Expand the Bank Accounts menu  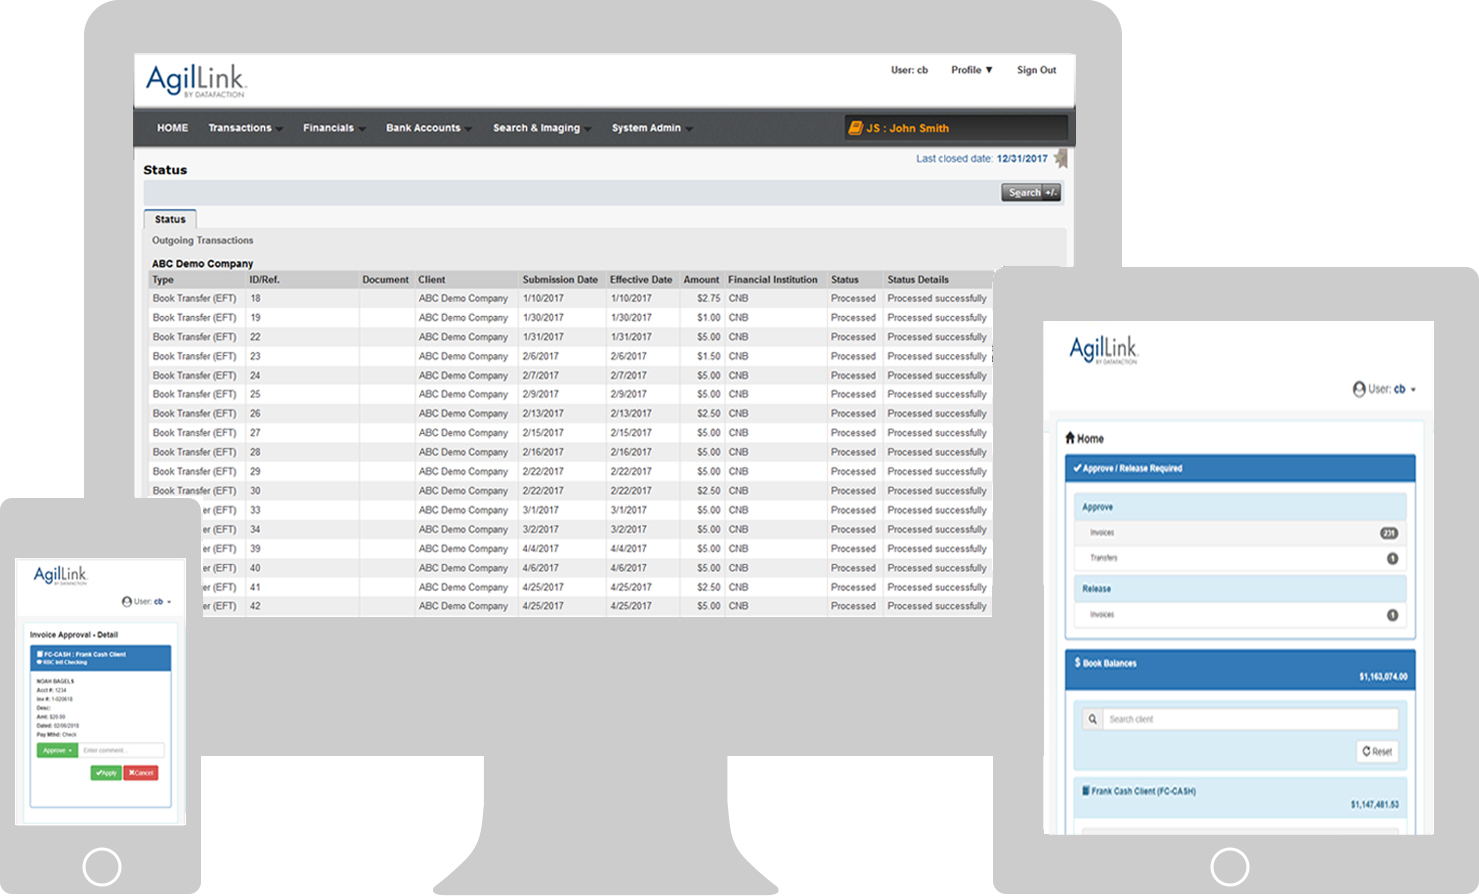(429, 128)
